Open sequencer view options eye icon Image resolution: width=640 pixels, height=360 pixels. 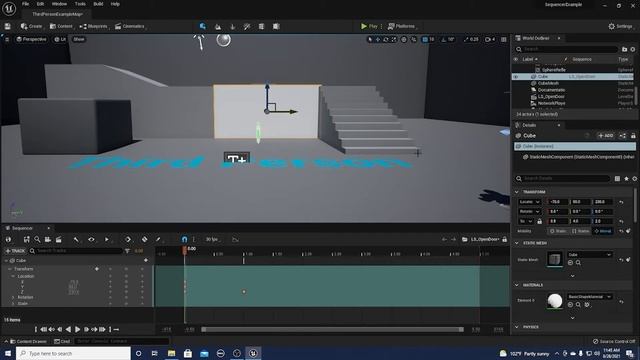click(91, 239)
